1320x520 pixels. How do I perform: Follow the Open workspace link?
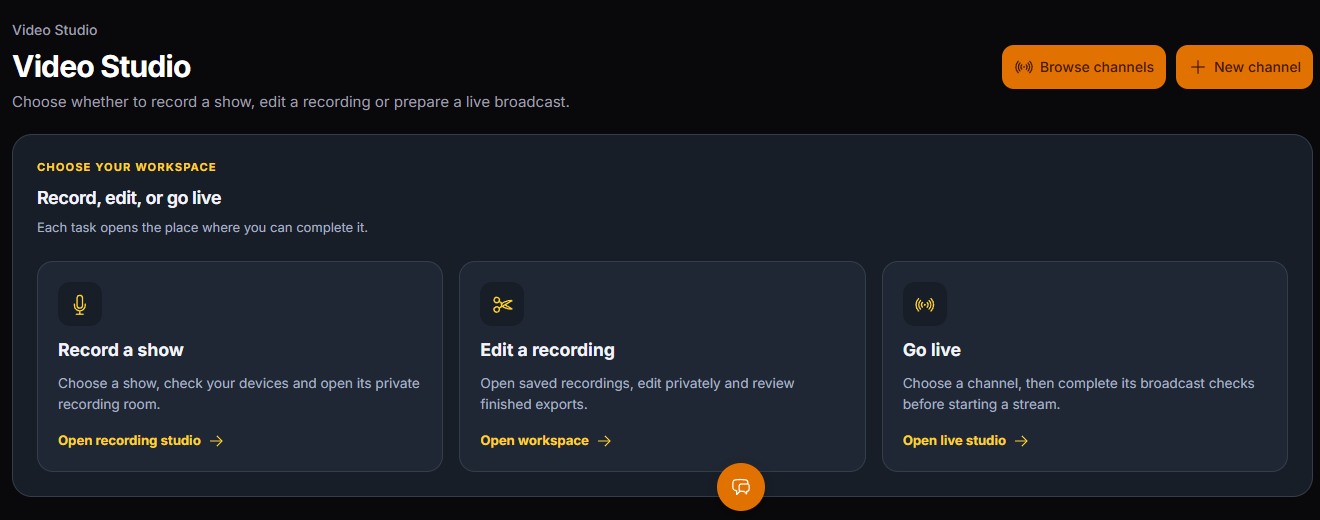(x=545, y=440)
